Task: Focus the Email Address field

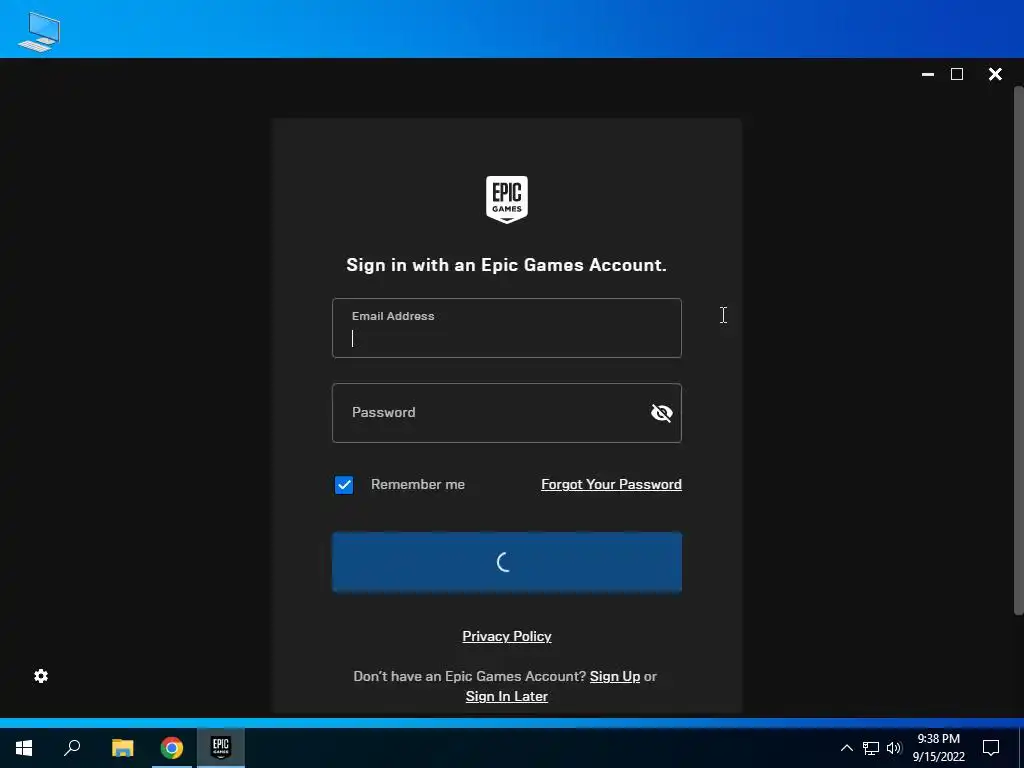Action: [507, 328]
